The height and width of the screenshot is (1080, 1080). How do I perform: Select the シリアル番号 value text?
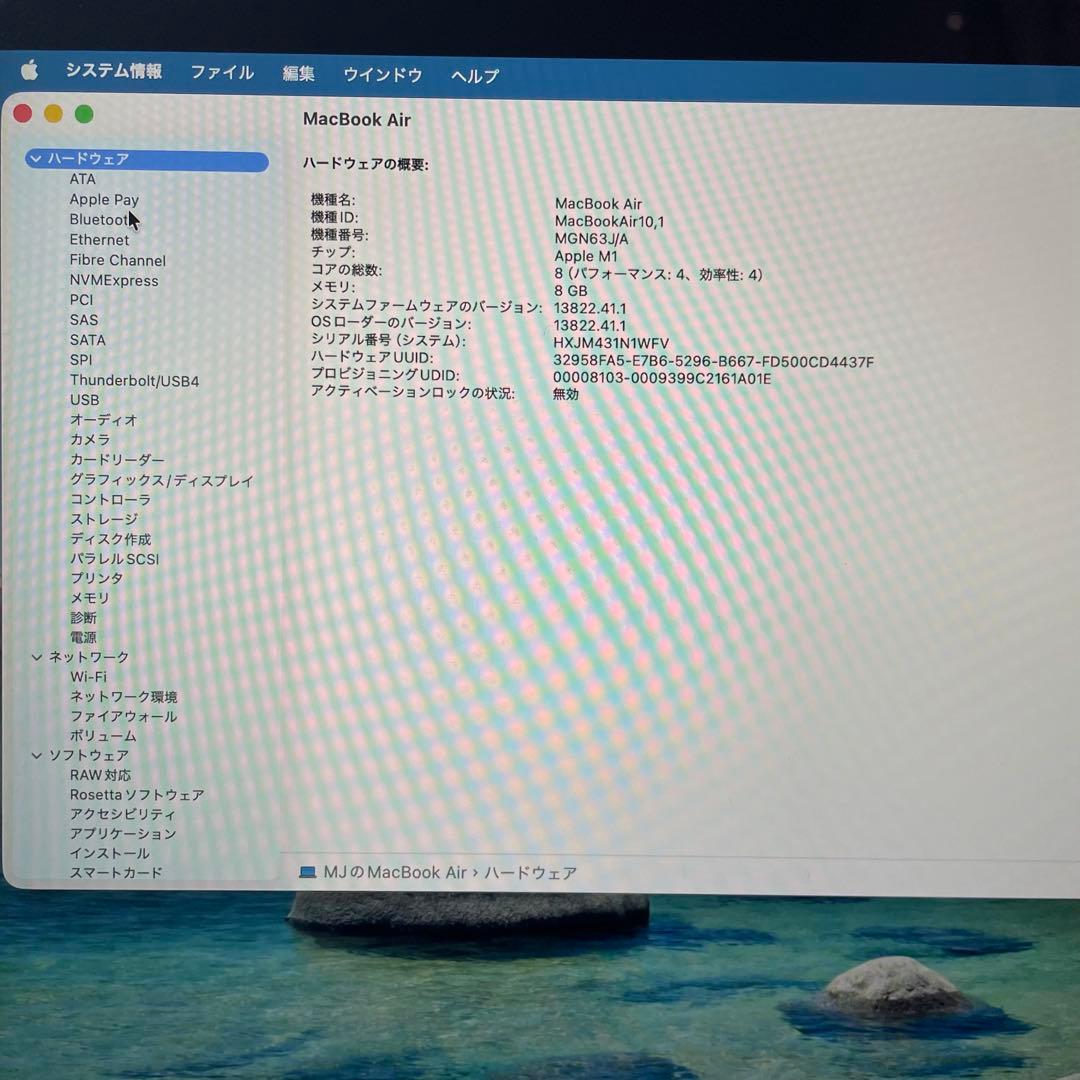(611, 343)
